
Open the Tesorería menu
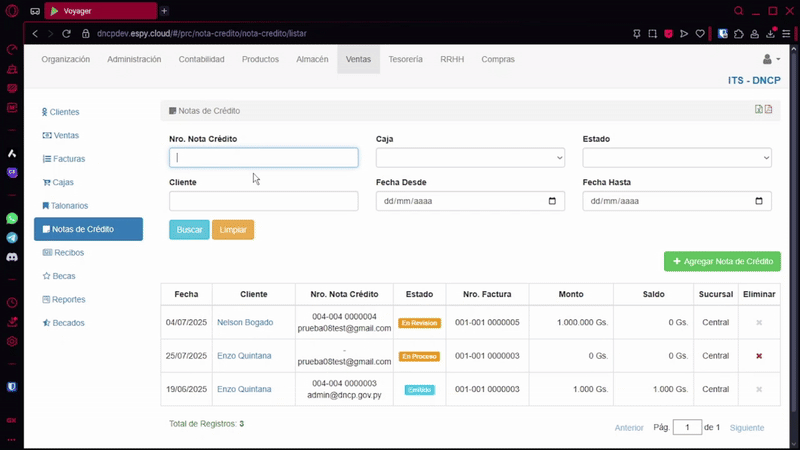(405, 60)
